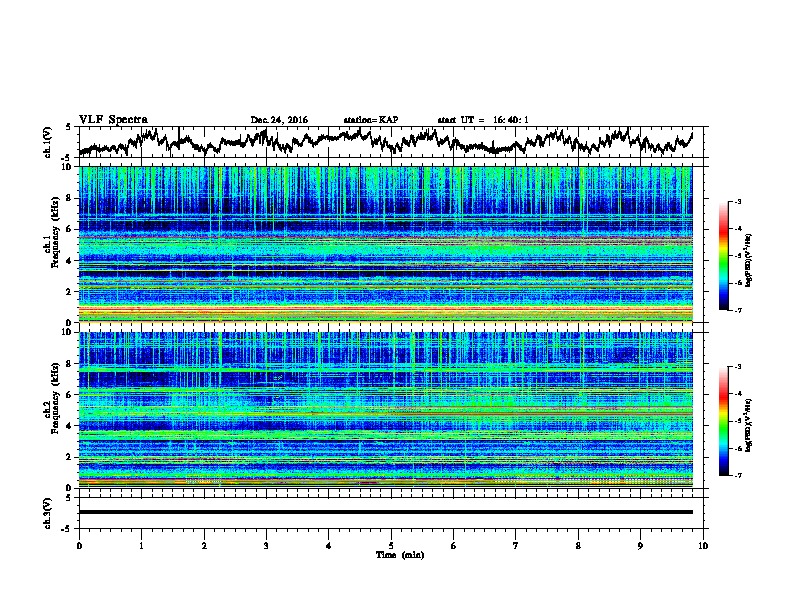Click time axis tick label "0"

tap(79, 546)
